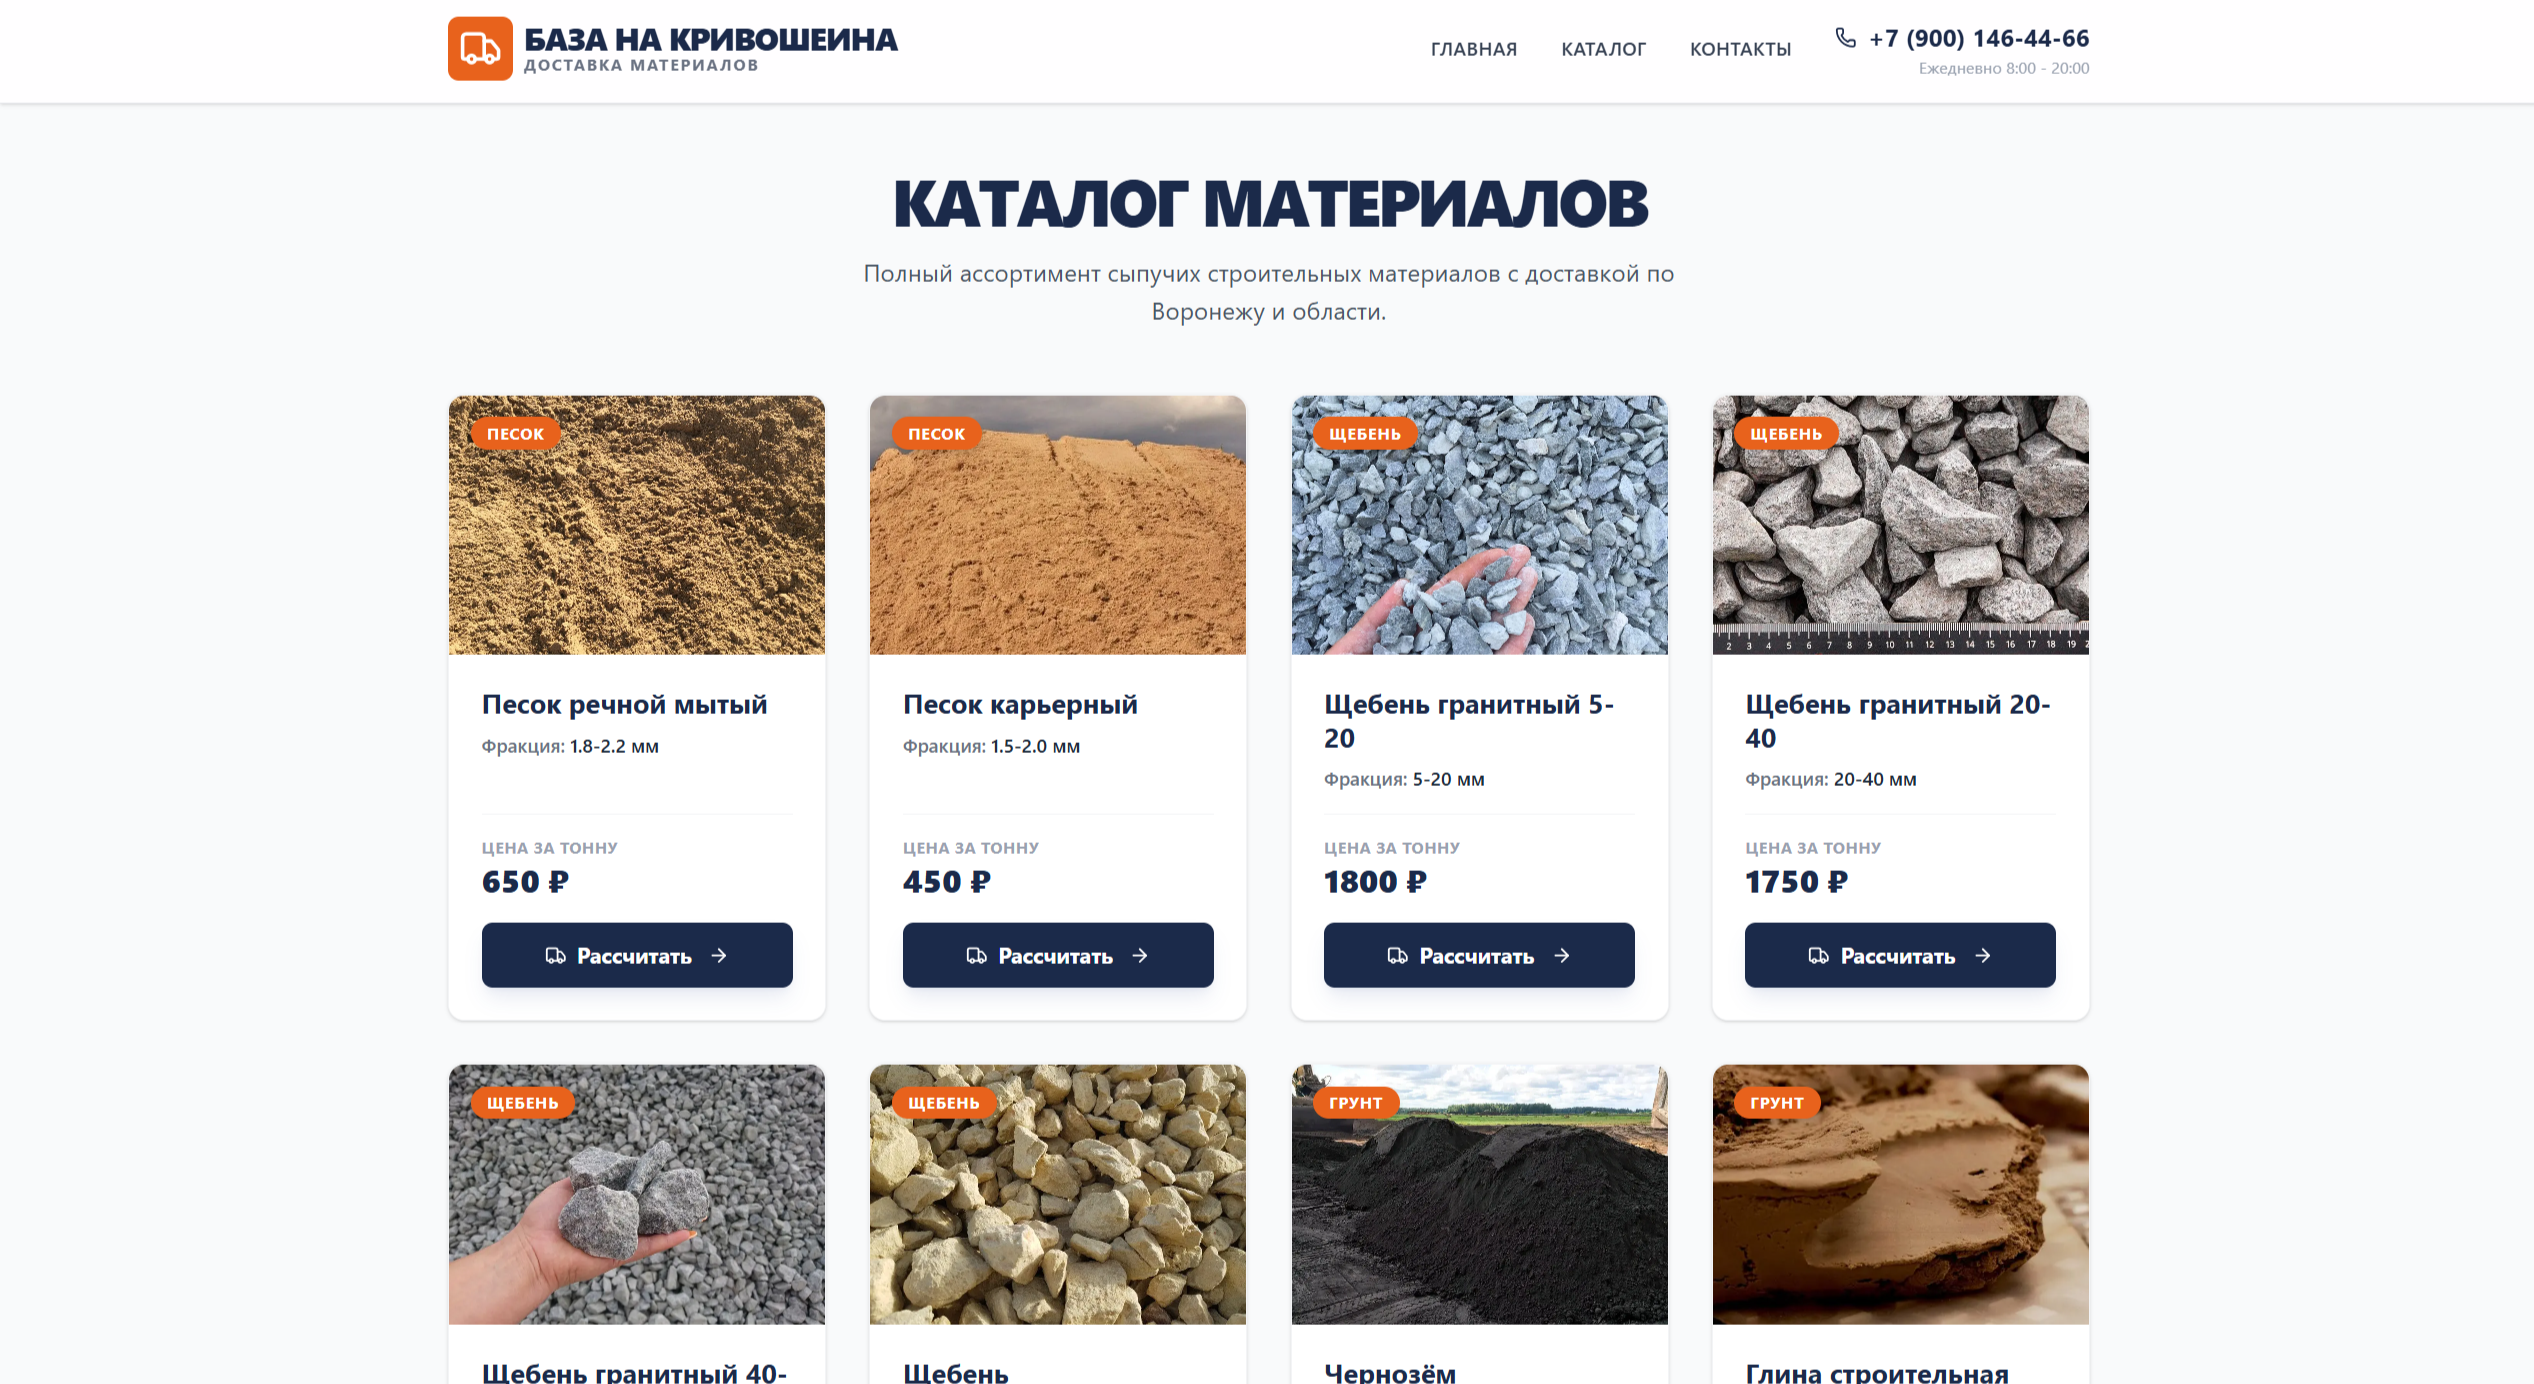This screenshot has height=1384, width=2534.
Task: Open the Чернозём black soil photo
Action: point(1480,1194)
